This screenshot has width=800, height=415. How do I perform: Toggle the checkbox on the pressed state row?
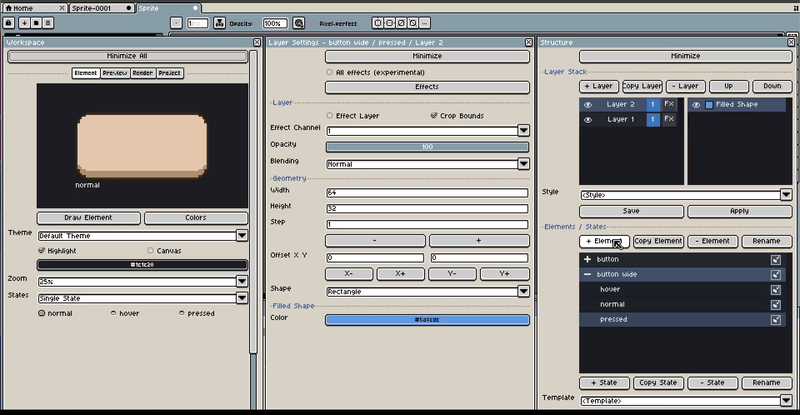point(776,320)
